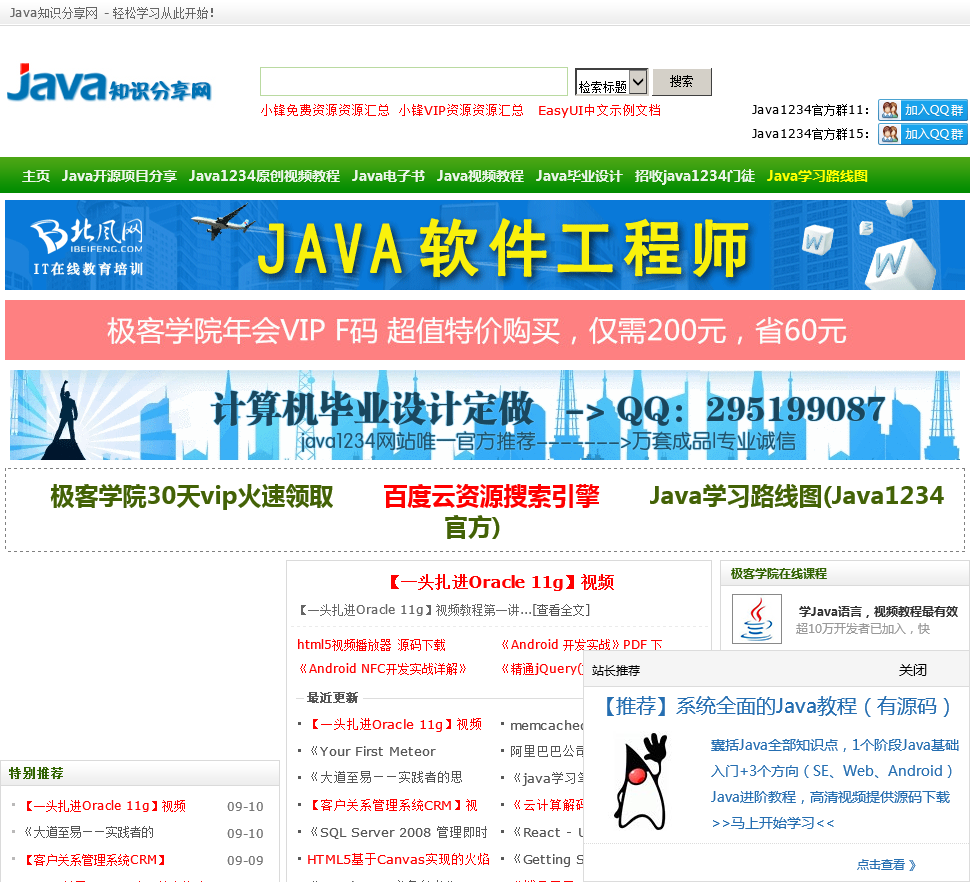Close the 站长推荐 popup via 关闭
This screenshot has height=882, width=970.
(912, 670)
